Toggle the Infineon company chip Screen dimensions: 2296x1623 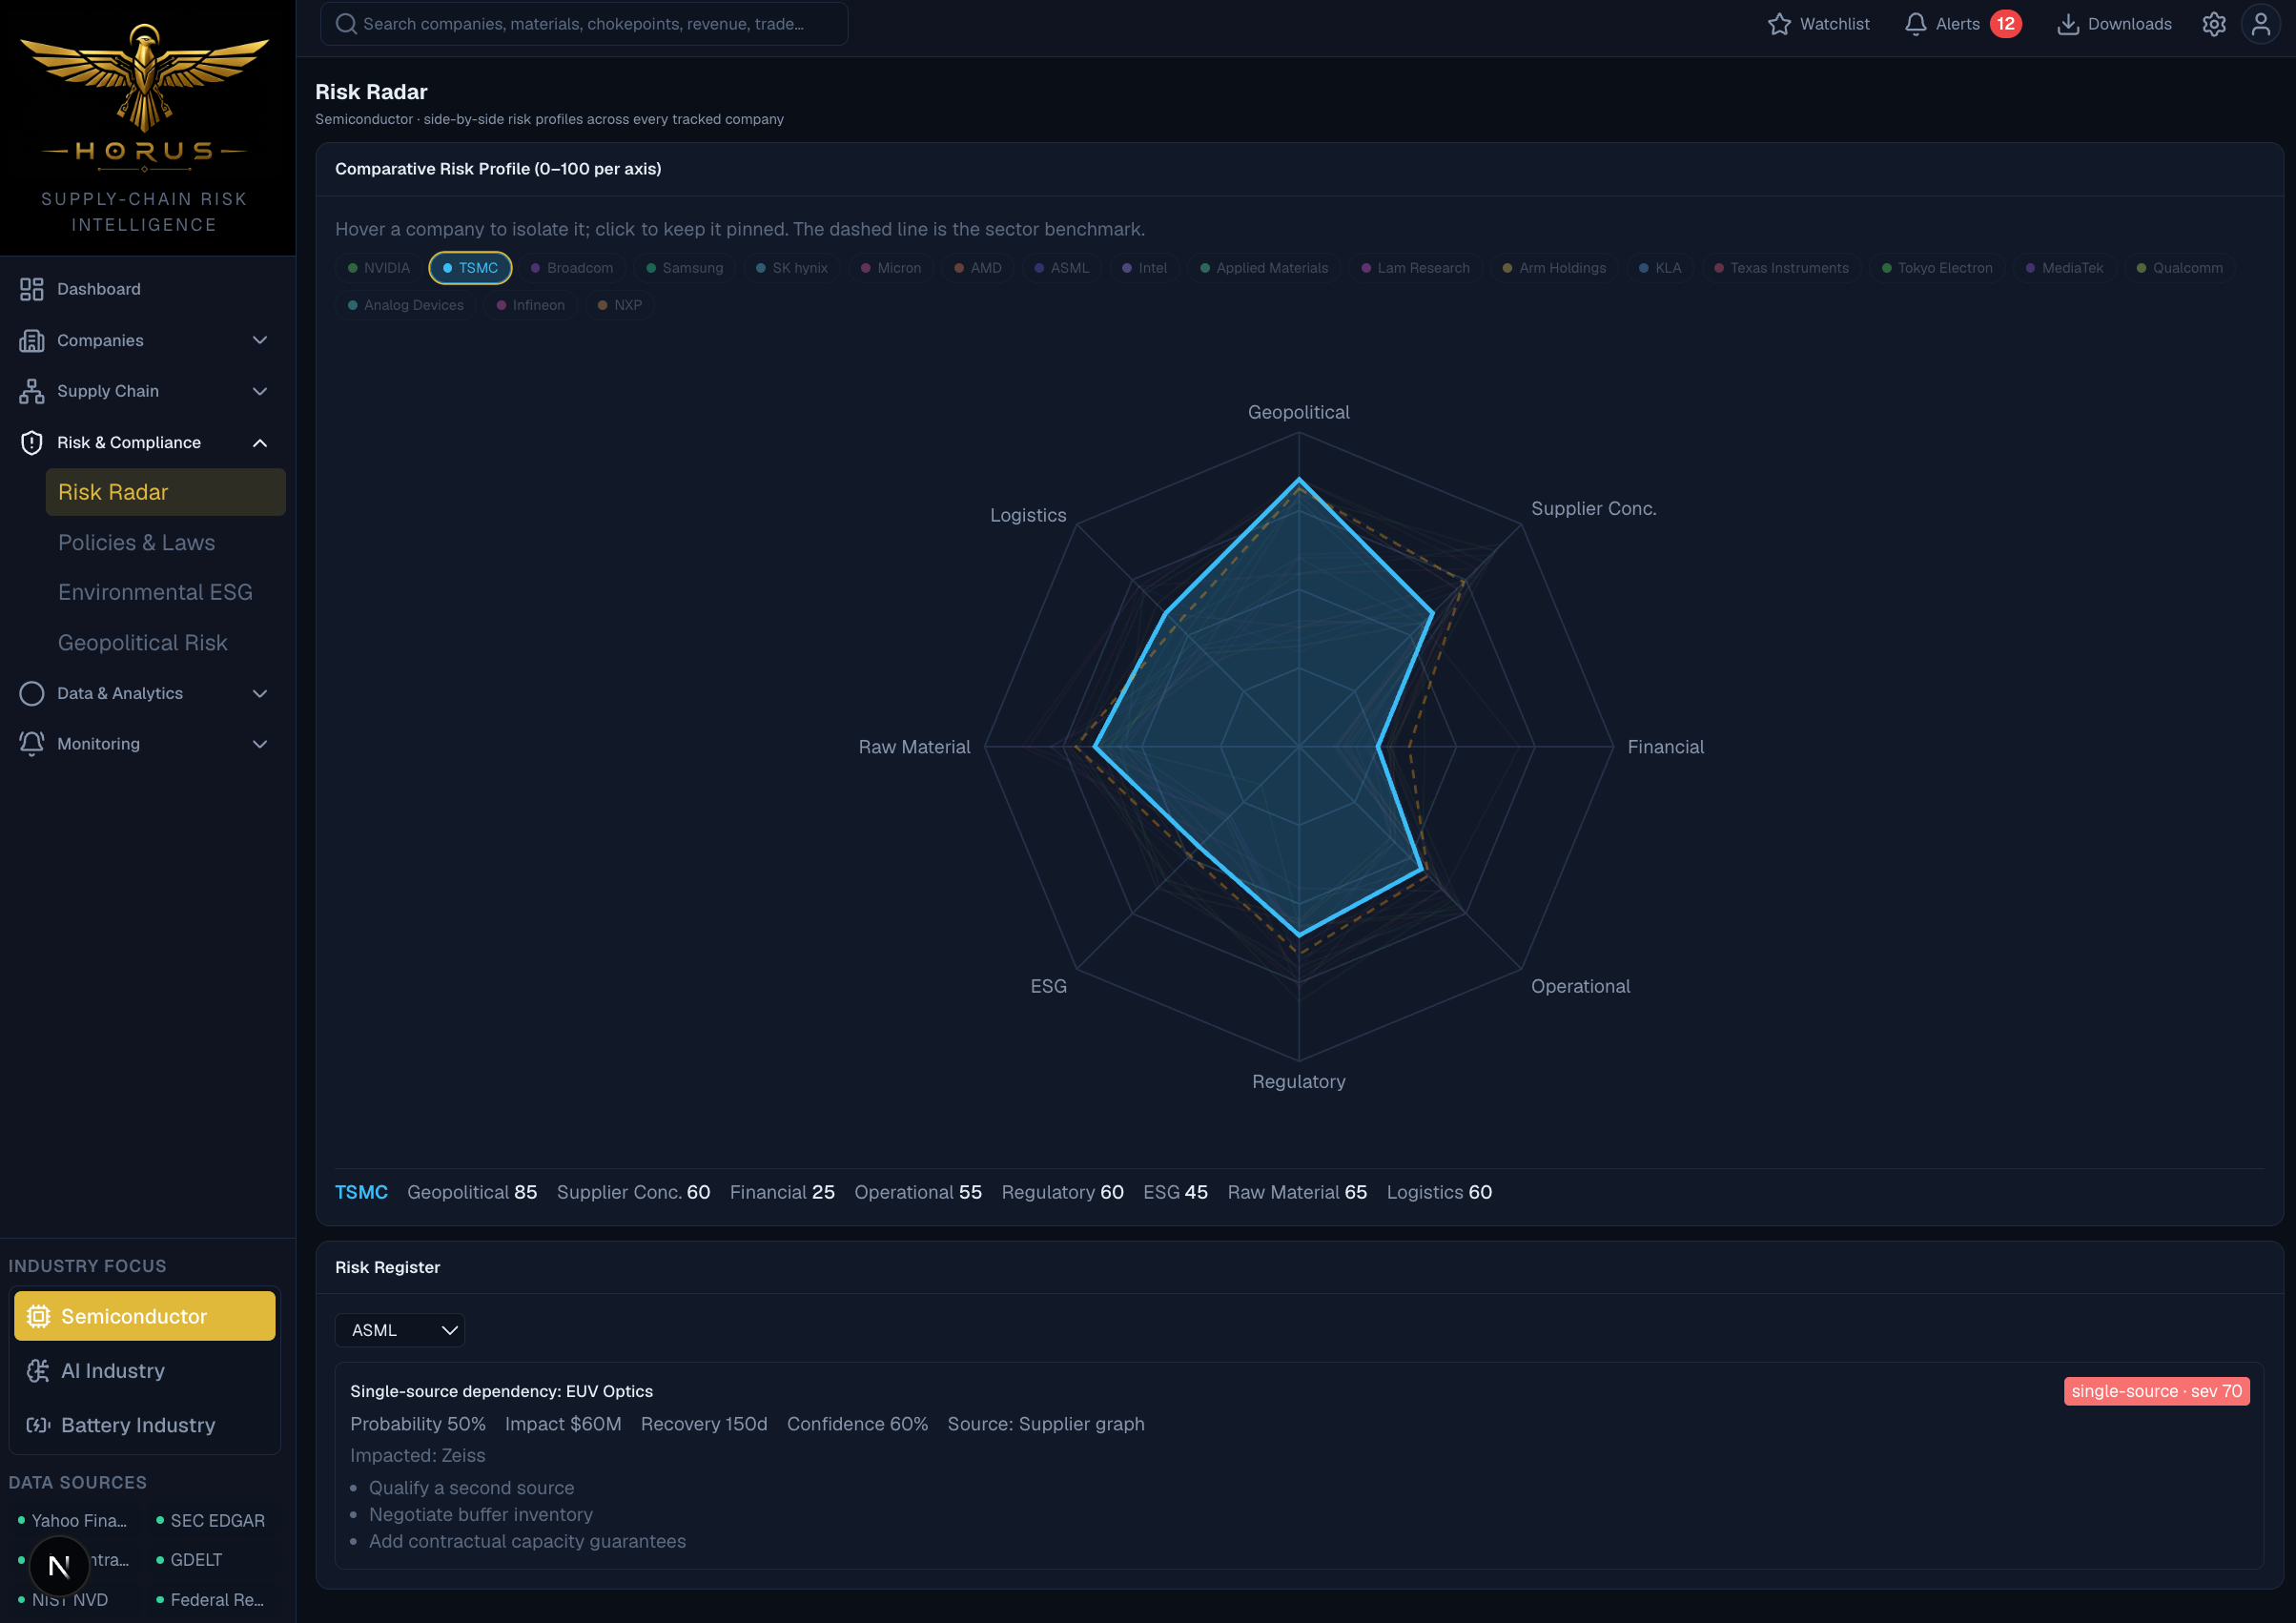pos(531,305)
